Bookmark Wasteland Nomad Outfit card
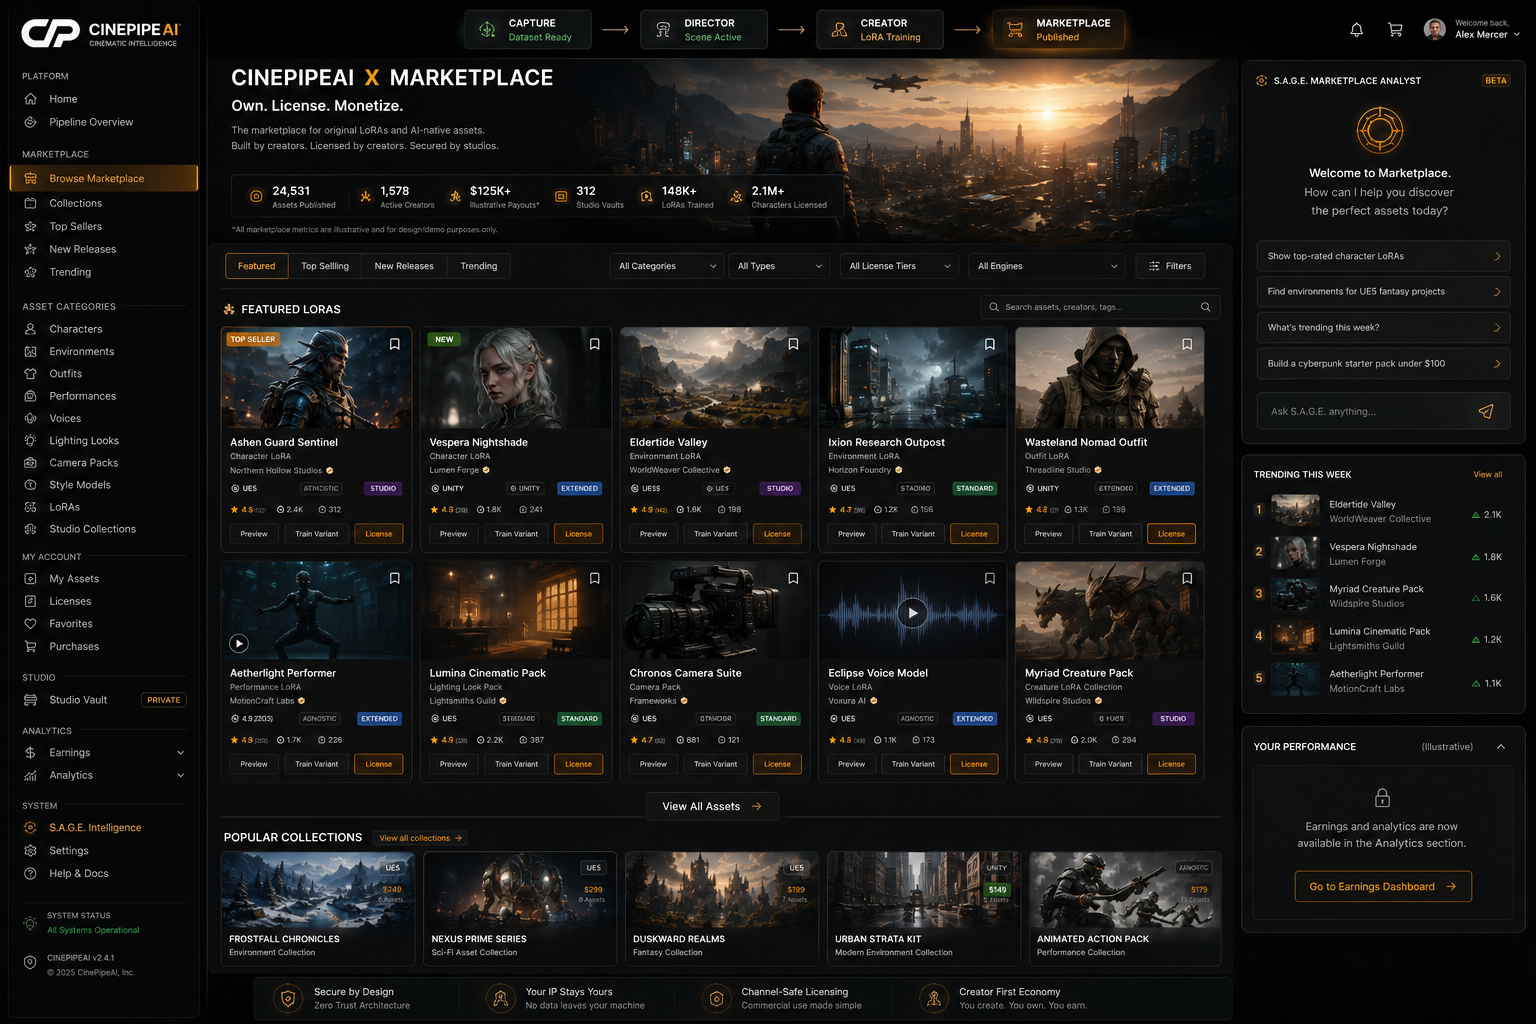The height and width of the screenshot is (1024, 1536). (1187, 344)
